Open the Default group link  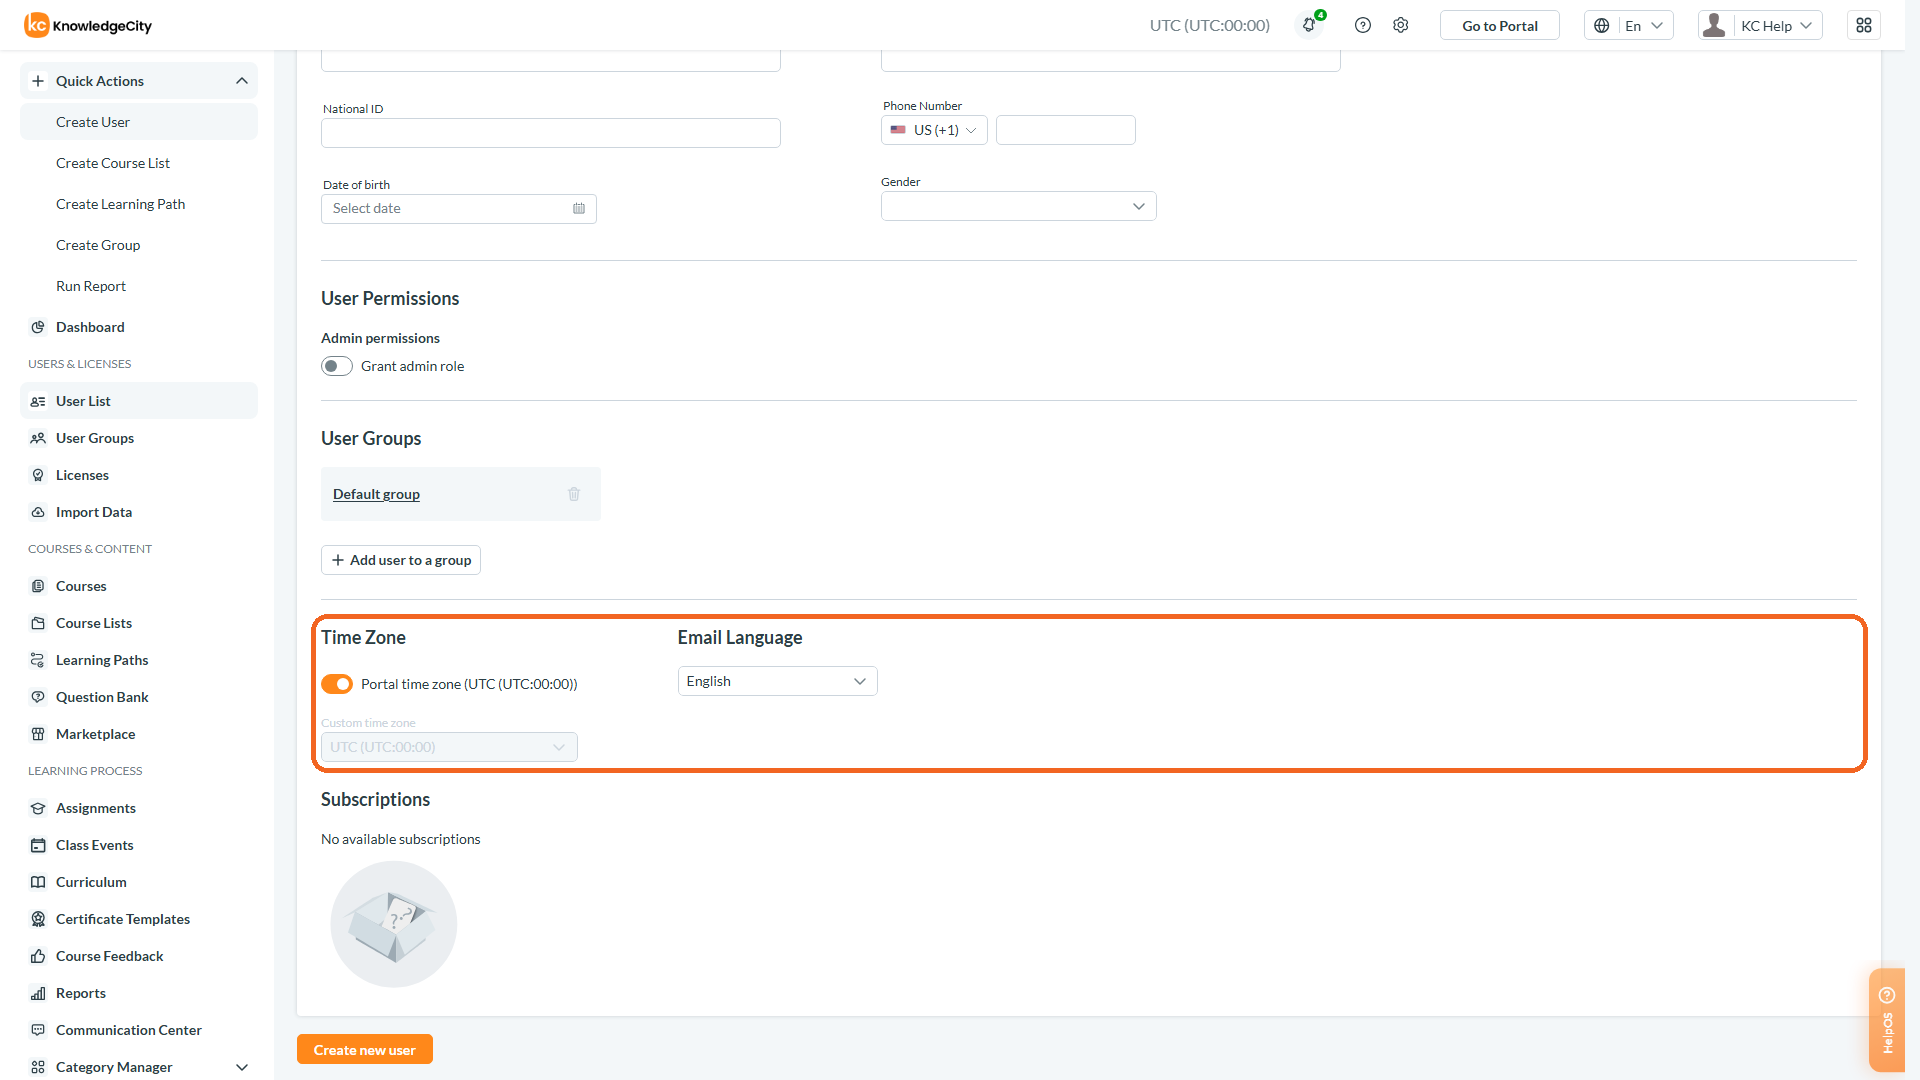click(x=376, y=494)
